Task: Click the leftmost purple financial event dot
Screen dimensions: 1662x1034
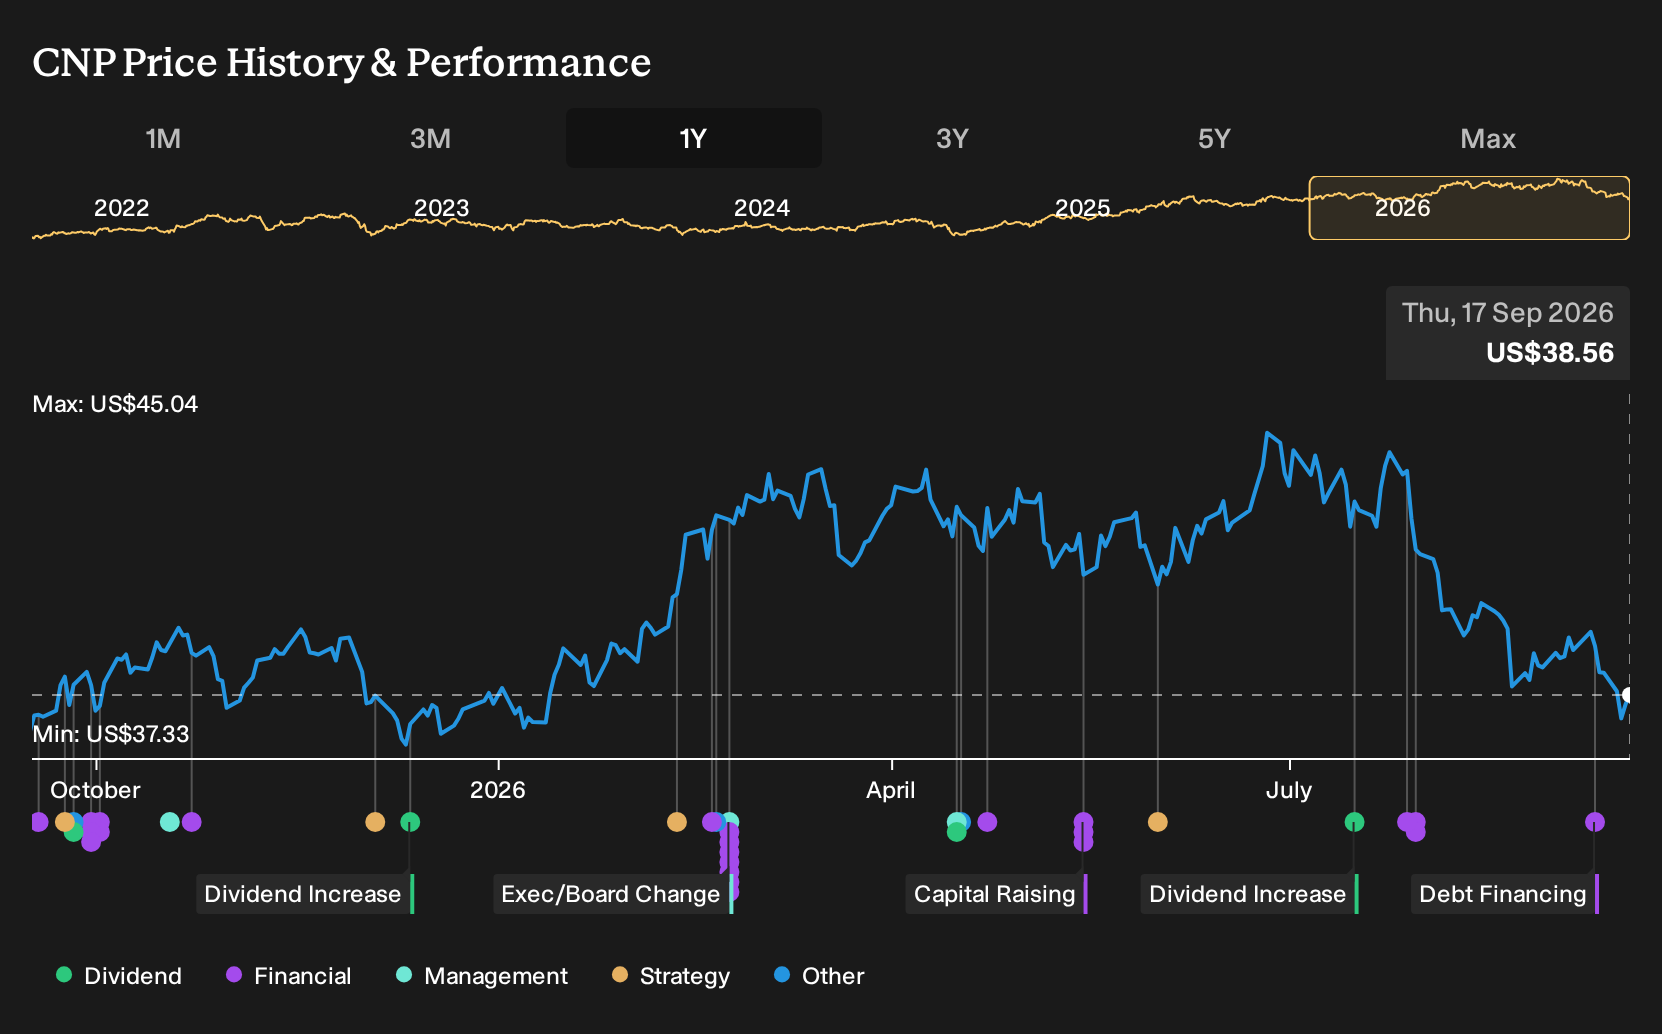Action: click(x=38, y=822)
